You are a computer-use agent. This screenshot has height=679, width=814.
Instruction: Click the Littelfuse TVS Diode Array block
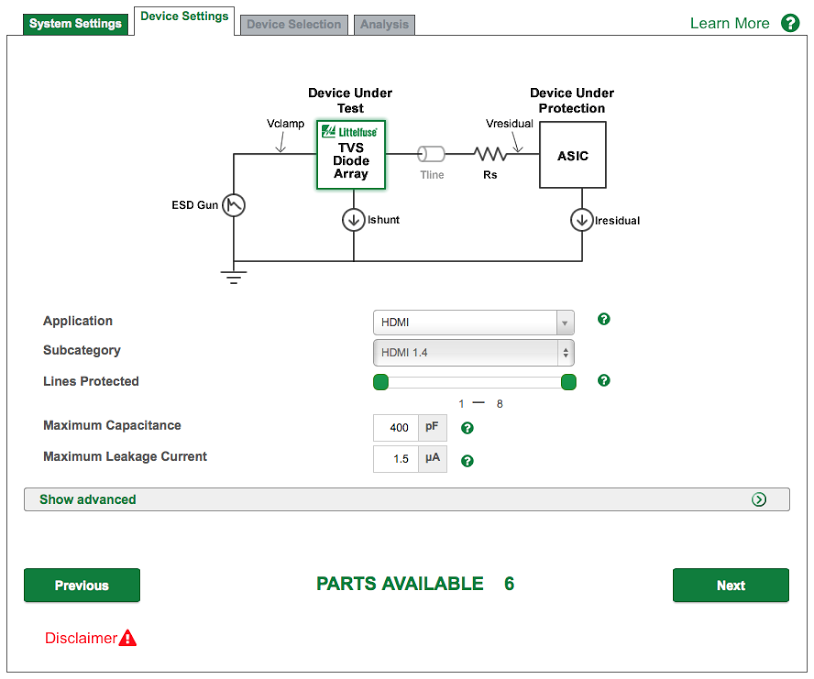click(x=352, y=155)
